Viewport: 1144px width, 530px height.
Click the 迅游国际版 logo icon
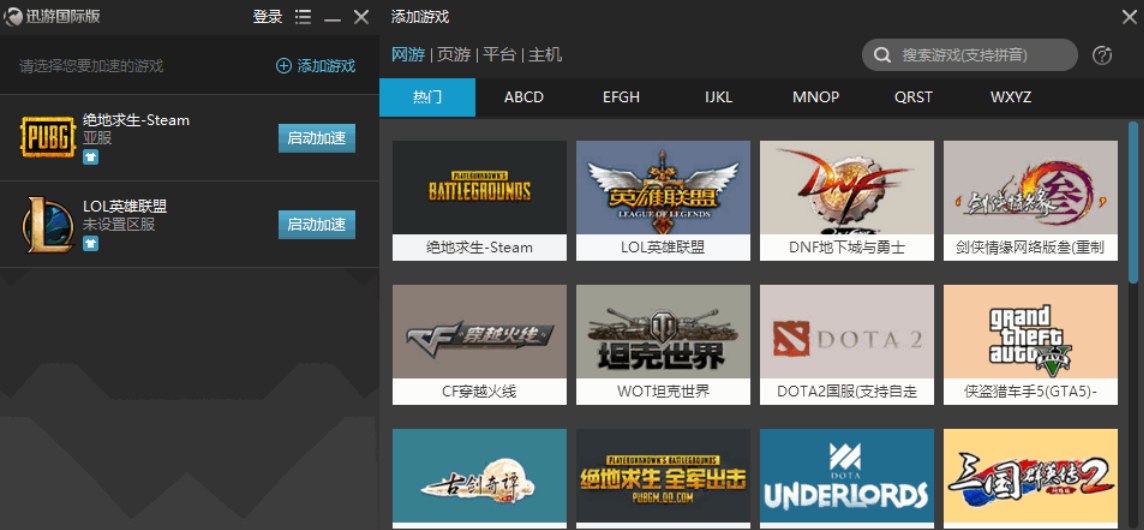click(14, 17)
